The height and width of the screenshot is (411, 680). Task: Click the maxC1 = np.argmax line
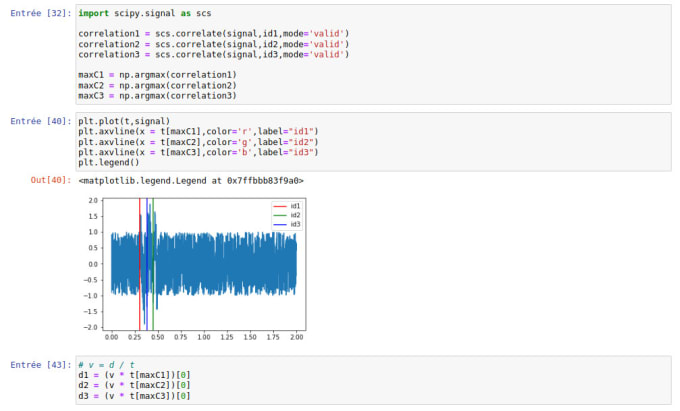157,75
